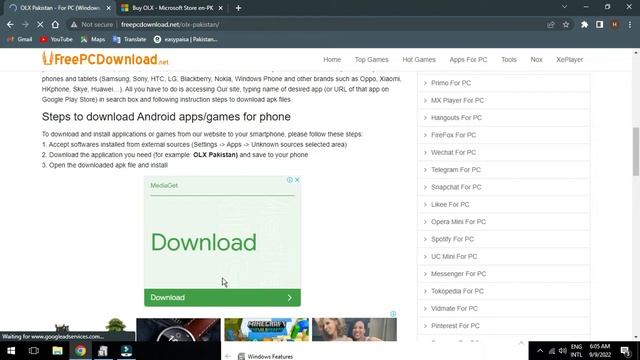Click the MediaGet advertiser label
This screenshot has width=640, height=360.
point(164,185)
